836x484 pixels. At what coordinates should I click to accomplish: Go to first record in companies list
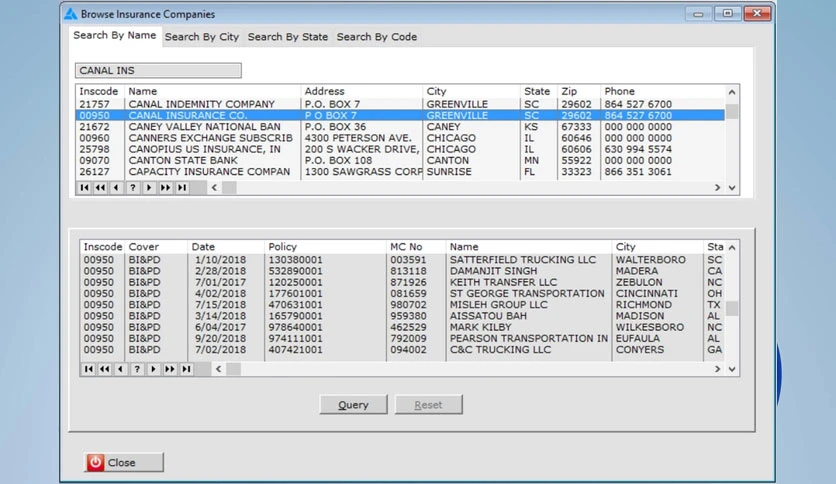coord(84,188)
